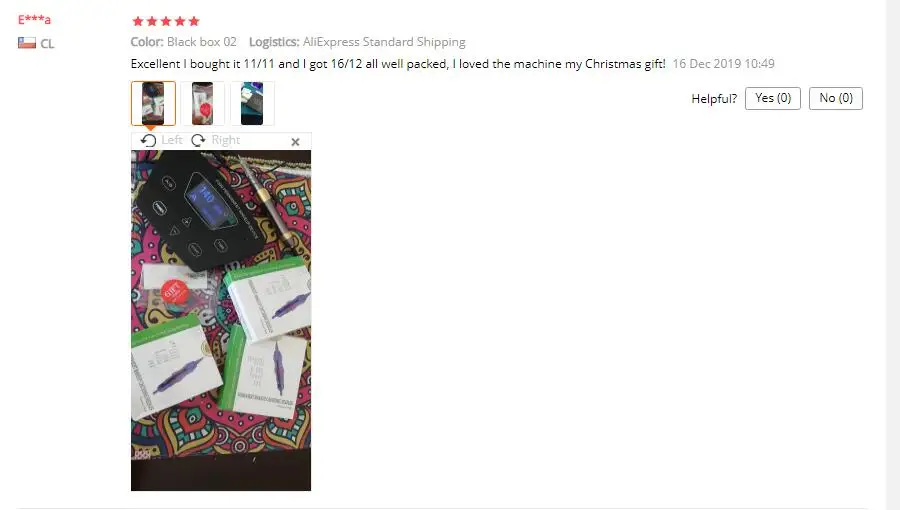900x510 pixels.
Task: Click the vertical page scrollbar
Action: coord(893,255)
